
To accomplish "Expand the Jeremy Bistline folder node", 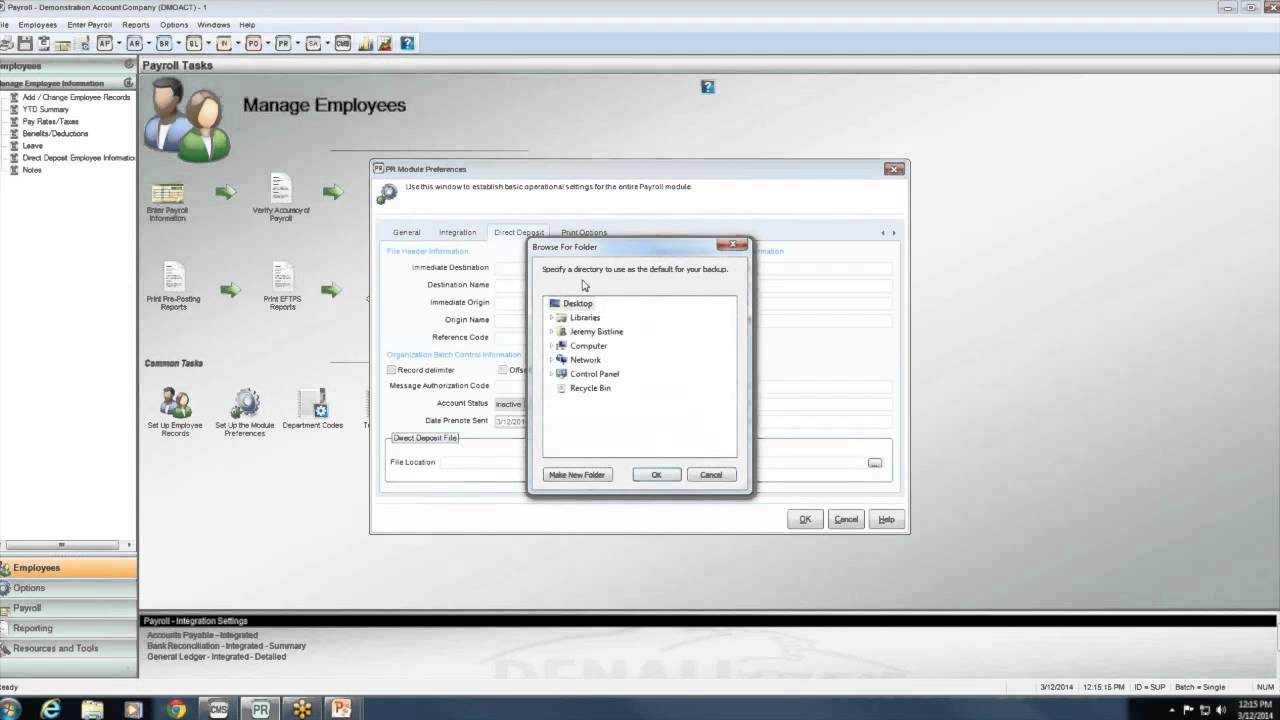I will pyautogui.click(x=551, y=331).
